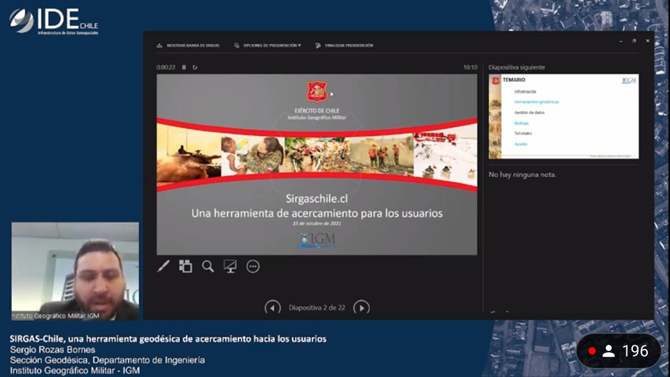This screenshot has width=670, height=377.
Task: Pause the presentation timer
Action: coord(184,67)
